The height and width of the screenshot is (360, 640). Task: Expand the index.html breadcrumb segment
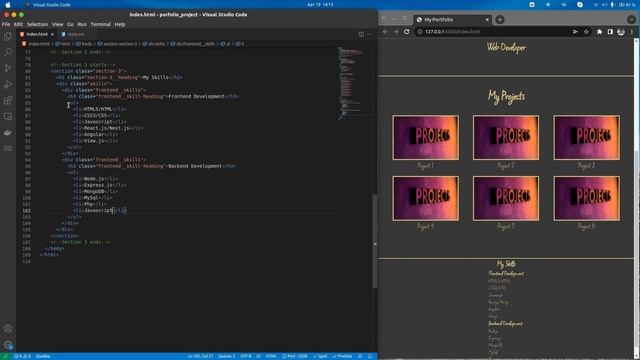coord(36,44)
